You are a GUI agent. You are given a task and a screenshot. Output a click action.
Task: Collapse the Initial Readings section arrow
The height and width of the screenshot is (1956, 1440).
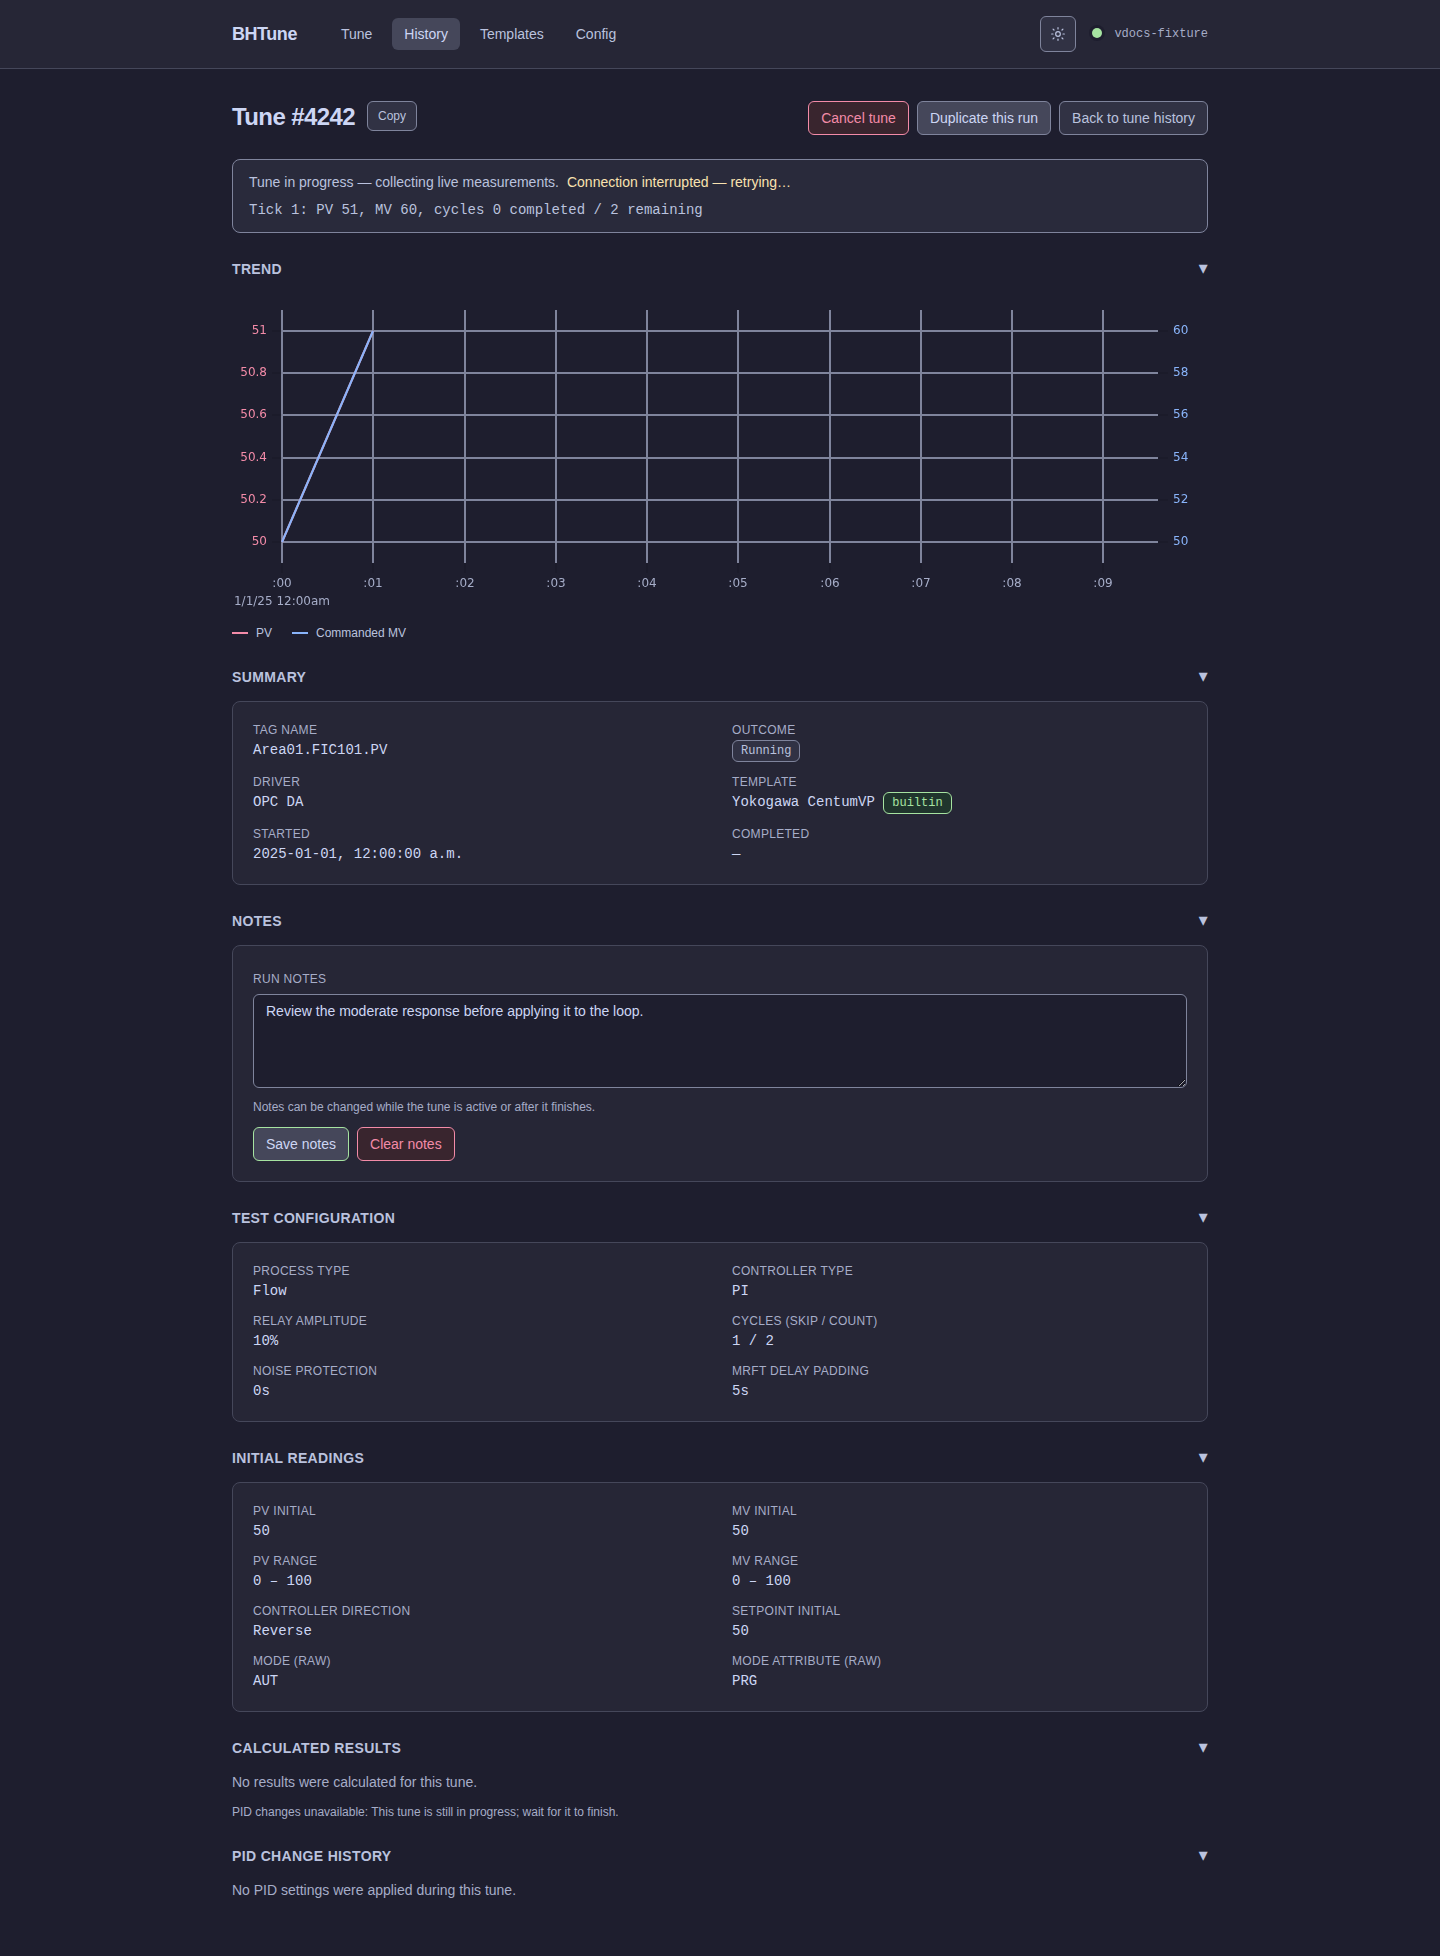(x=1203, y=1458)
